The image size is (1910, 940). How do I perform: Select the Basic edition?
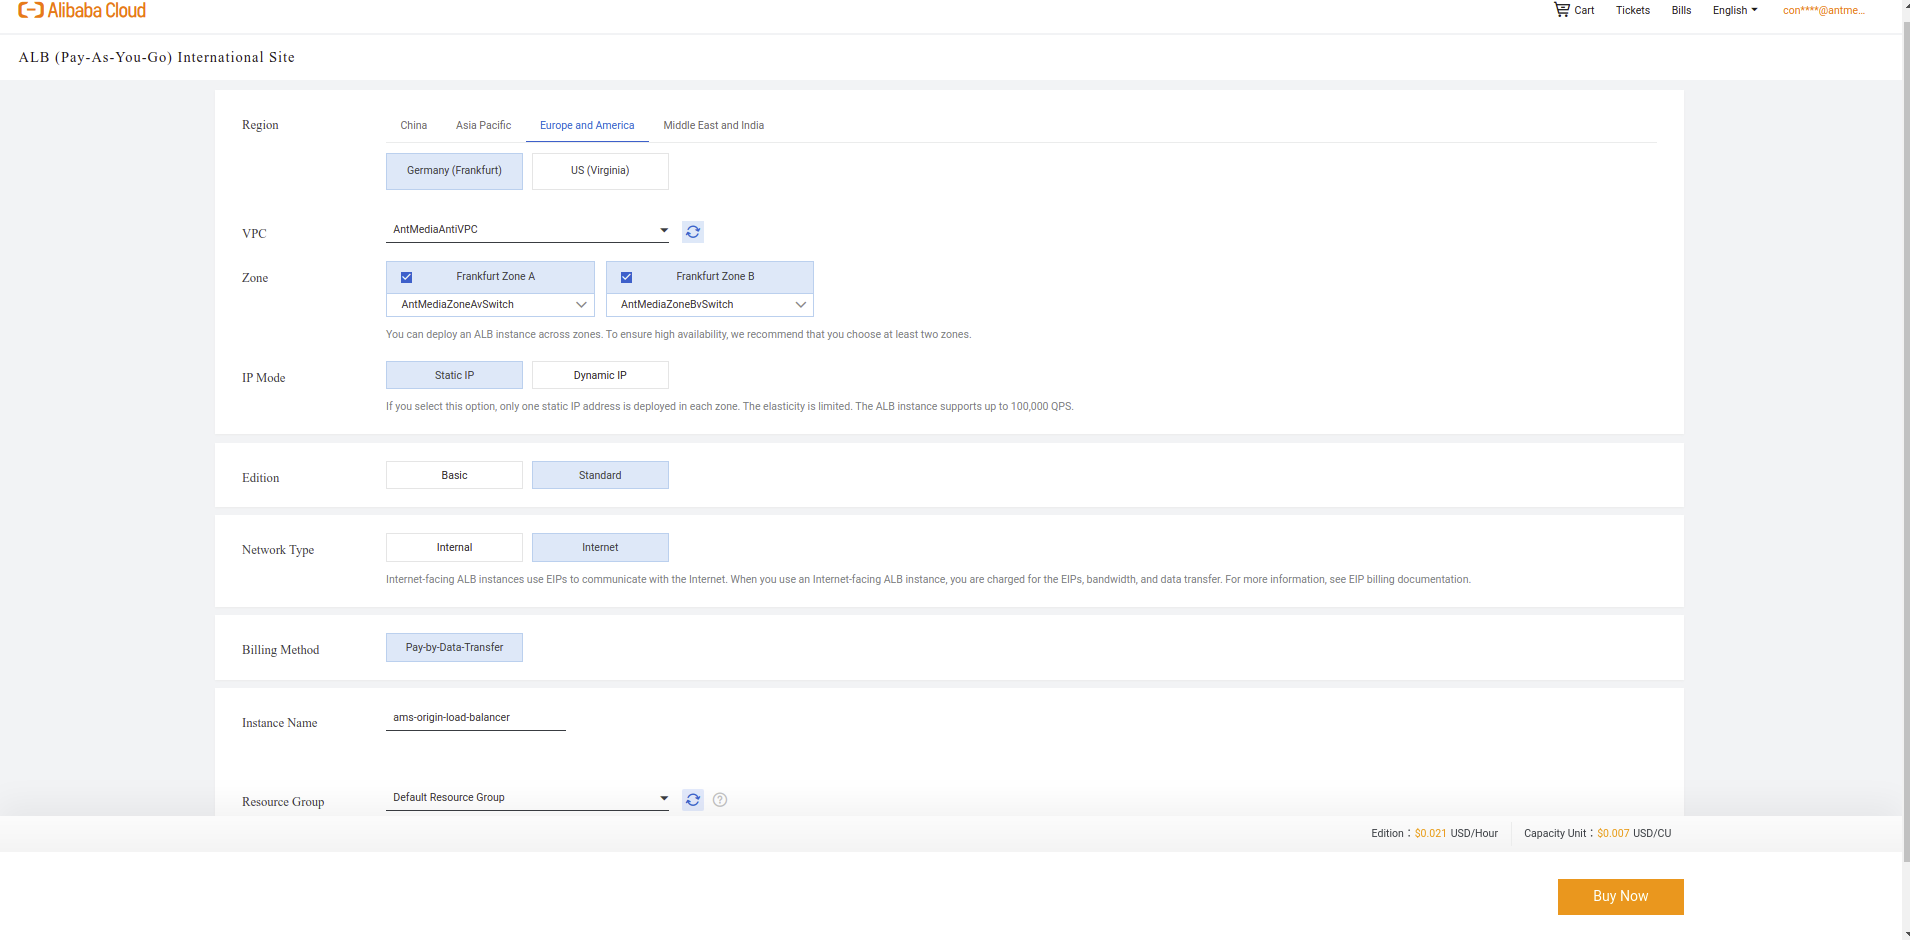454,475
